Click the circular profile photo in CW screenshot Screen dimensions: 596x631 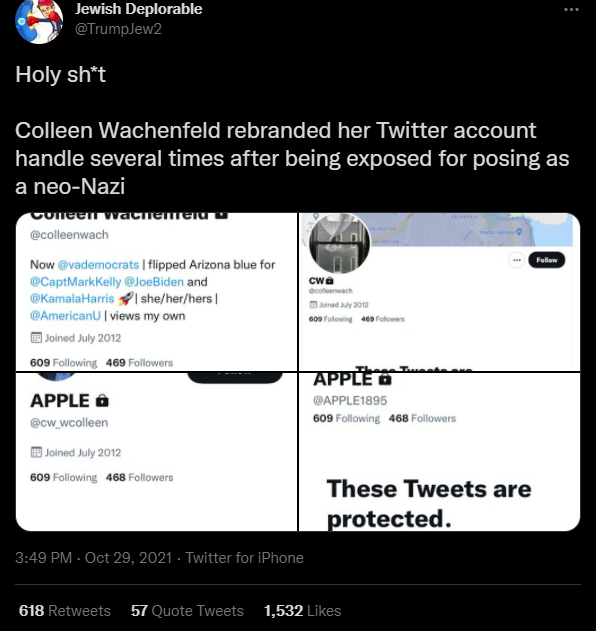(339, 243)
